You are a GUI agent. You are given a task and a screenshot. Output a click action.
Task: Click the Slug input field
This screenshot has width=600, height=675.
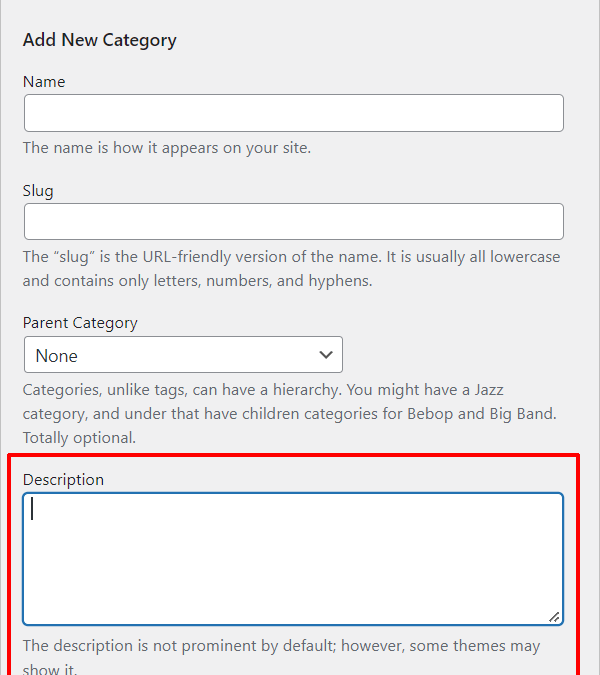(x=293, y=222)
